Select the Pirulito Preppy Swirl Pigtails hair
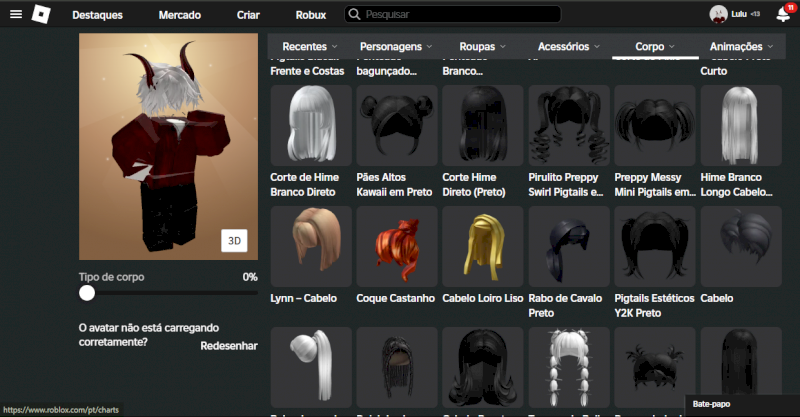This screenshot has width=800, height=417. tap(569, 126)
